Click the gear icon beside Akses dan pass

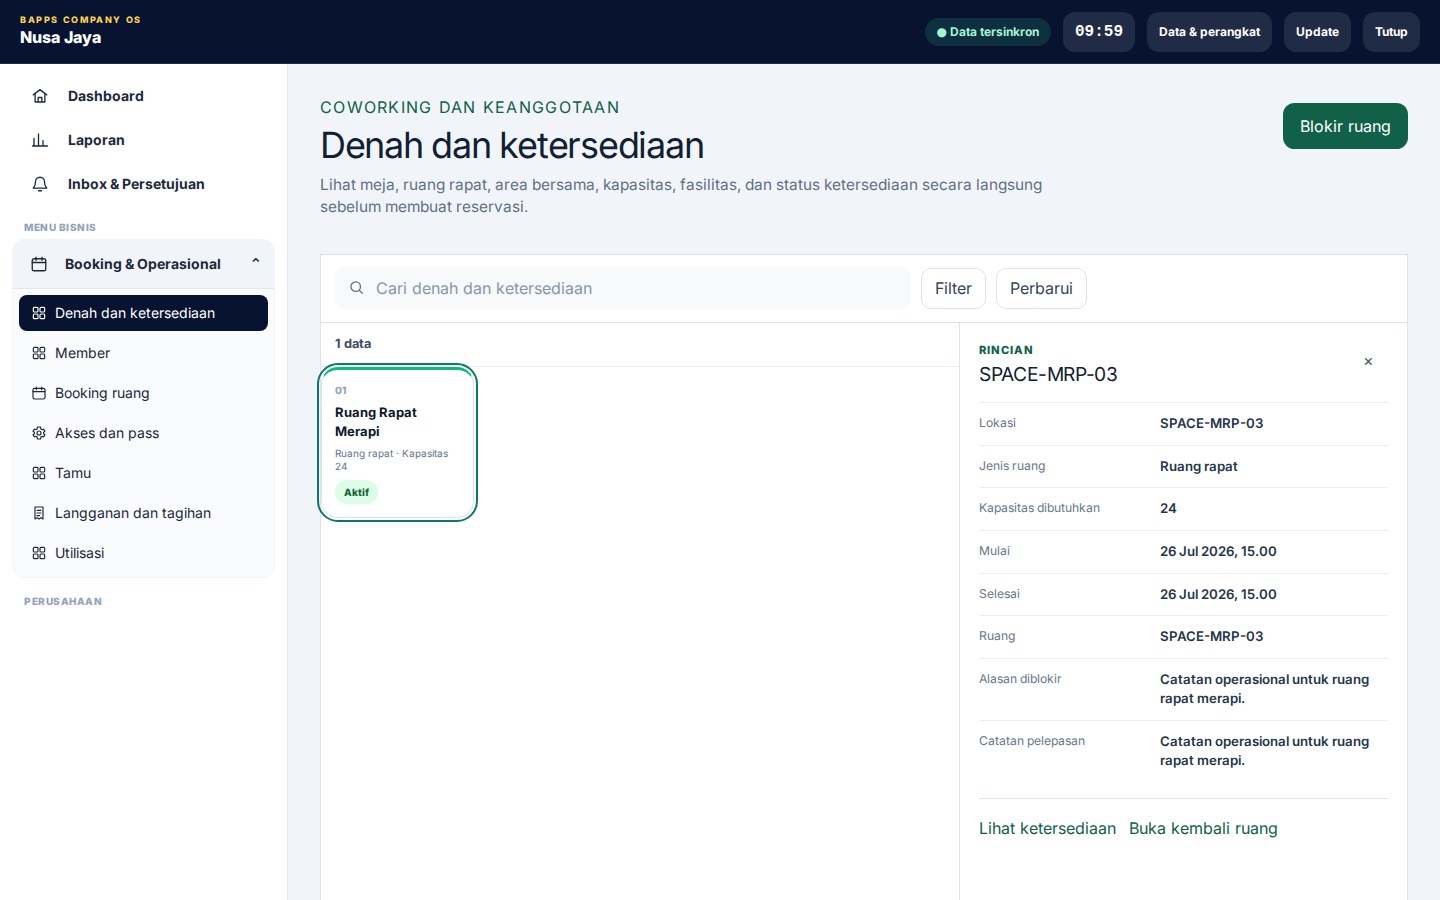pos(39,433)
